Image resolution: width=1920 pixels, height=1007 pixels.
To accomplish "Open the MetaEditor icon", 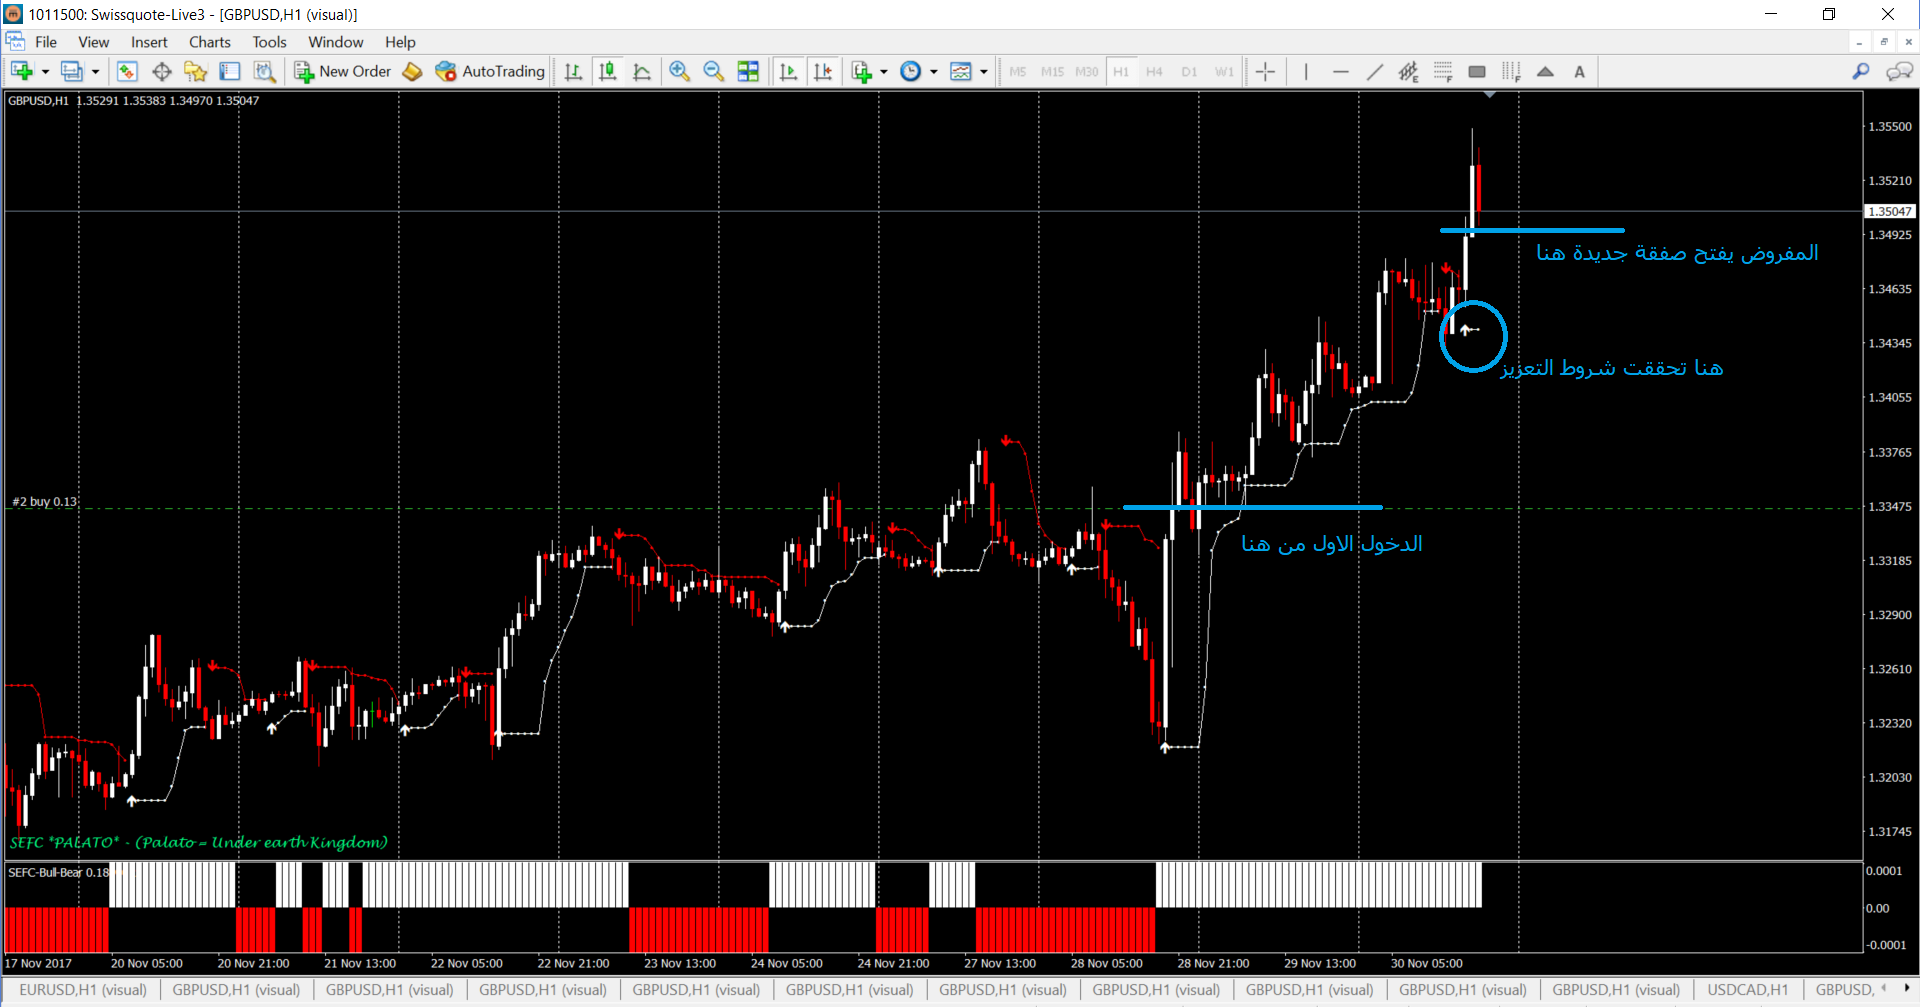I will point(412,71).
